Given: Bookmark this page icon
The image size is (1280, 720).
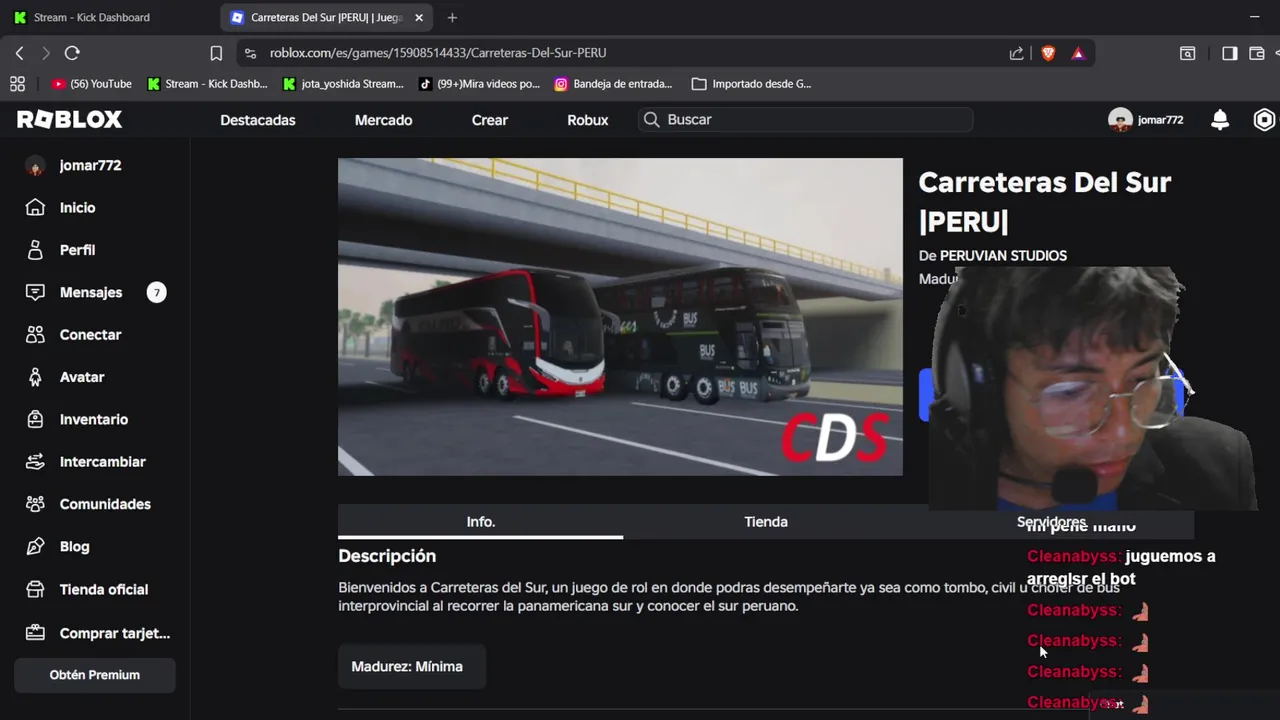Looking at the screenshot, I should [x=216, y=53].
